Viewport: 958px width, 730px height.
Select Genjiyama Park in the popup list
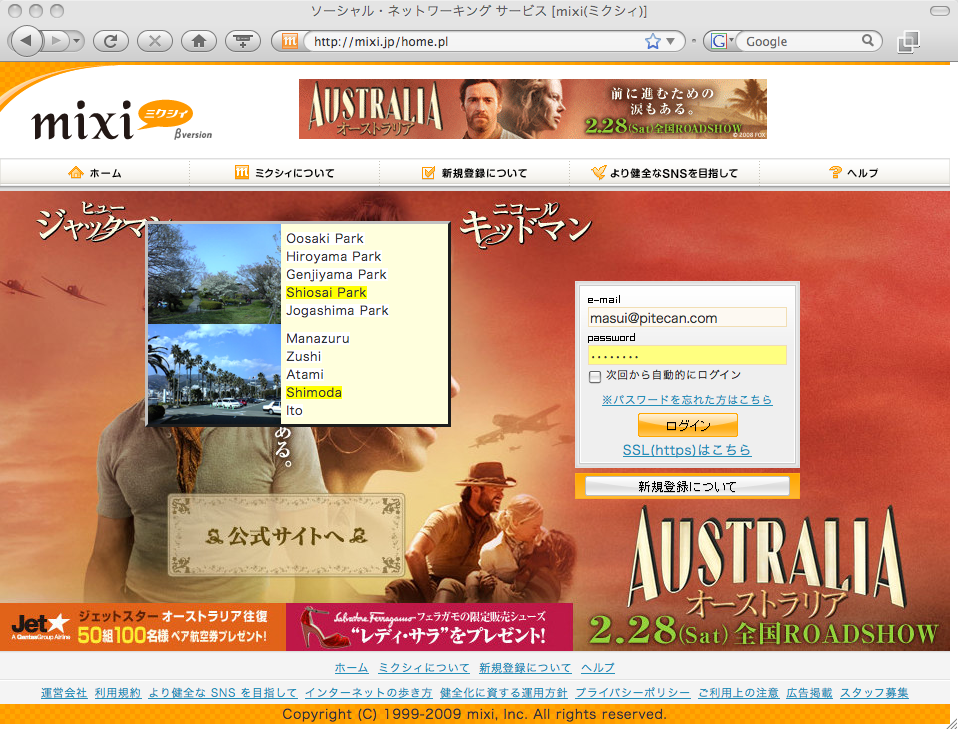[x=336, y=274]
